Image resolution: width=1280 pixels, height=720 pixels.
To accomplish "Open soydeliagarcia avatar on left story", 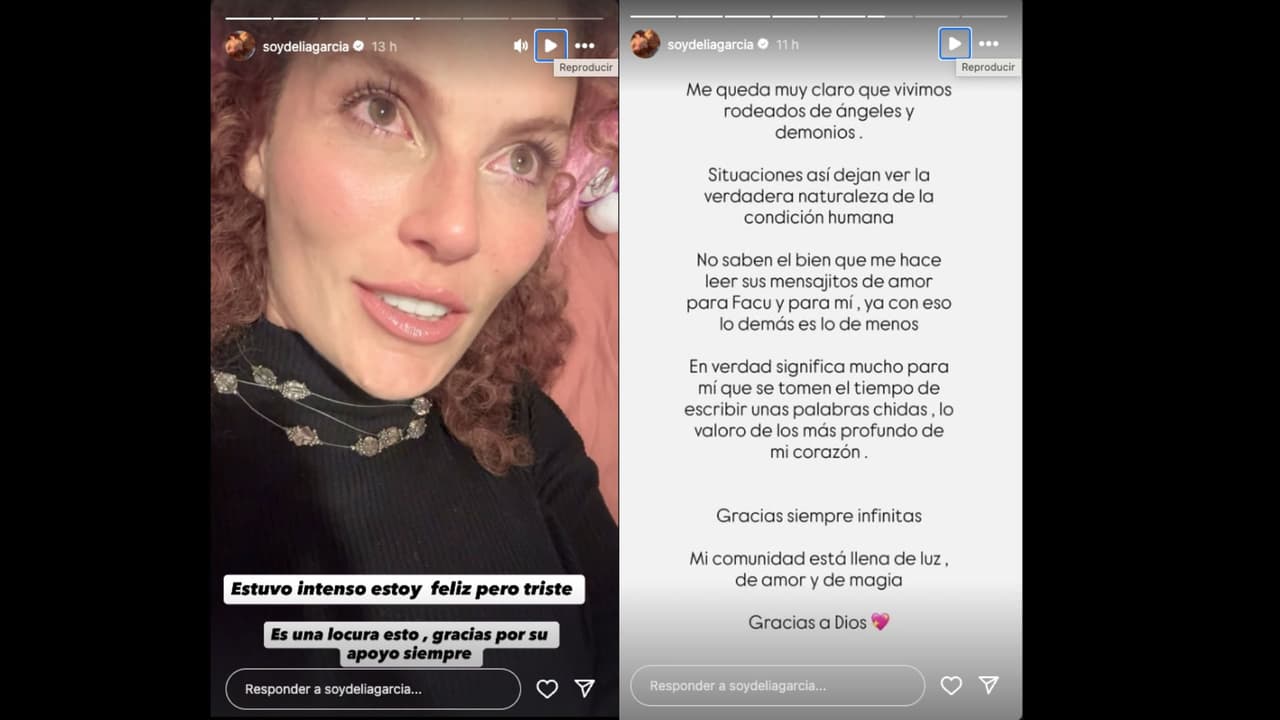I will pyautogui.click(x=240, y=46).
